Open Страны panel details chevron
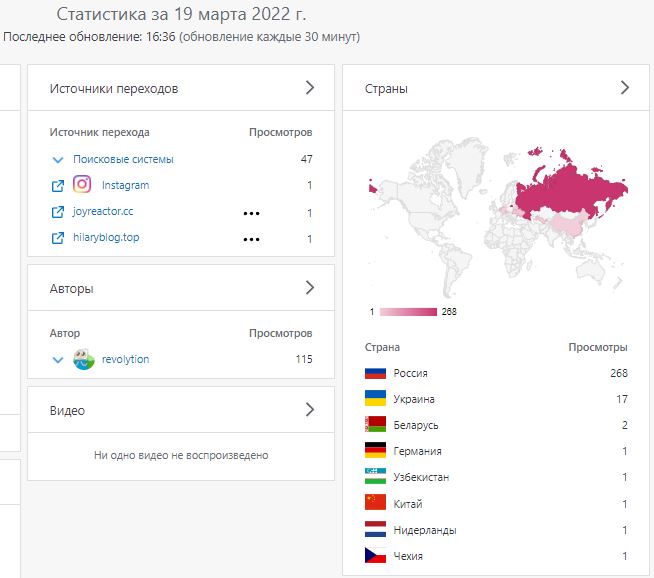Image resolution: width=654 pixels, height=578 pixels. tap(625, 88)
